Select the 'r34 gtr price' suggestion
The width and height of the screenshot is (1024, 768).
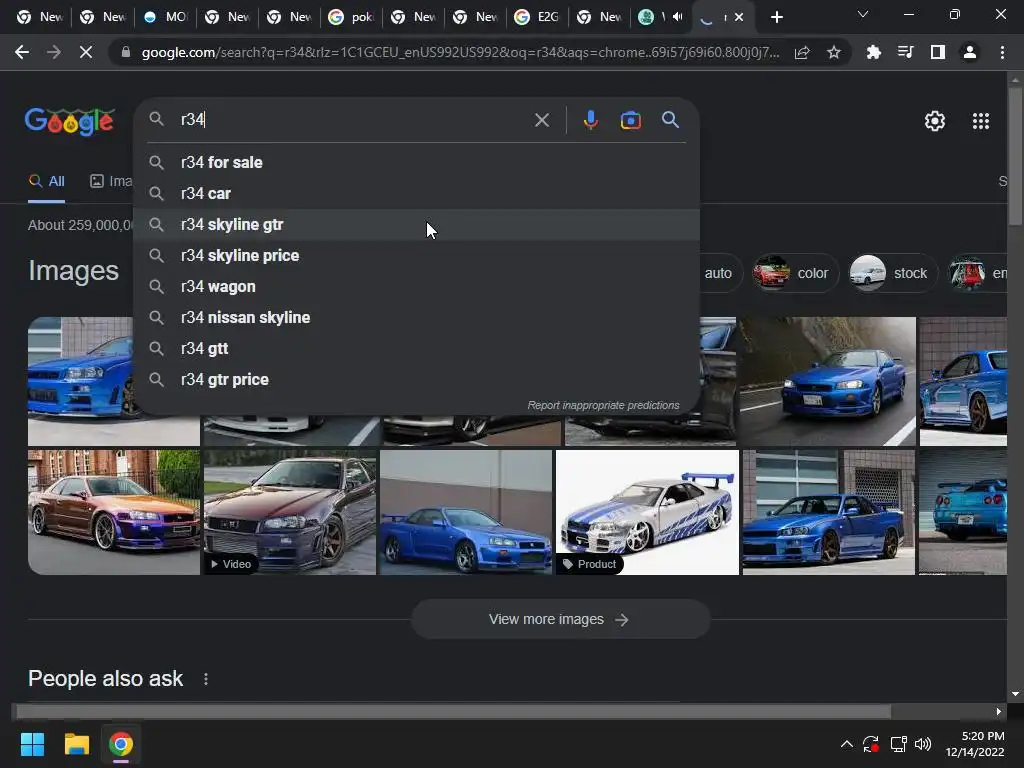(x=417, y=379)
